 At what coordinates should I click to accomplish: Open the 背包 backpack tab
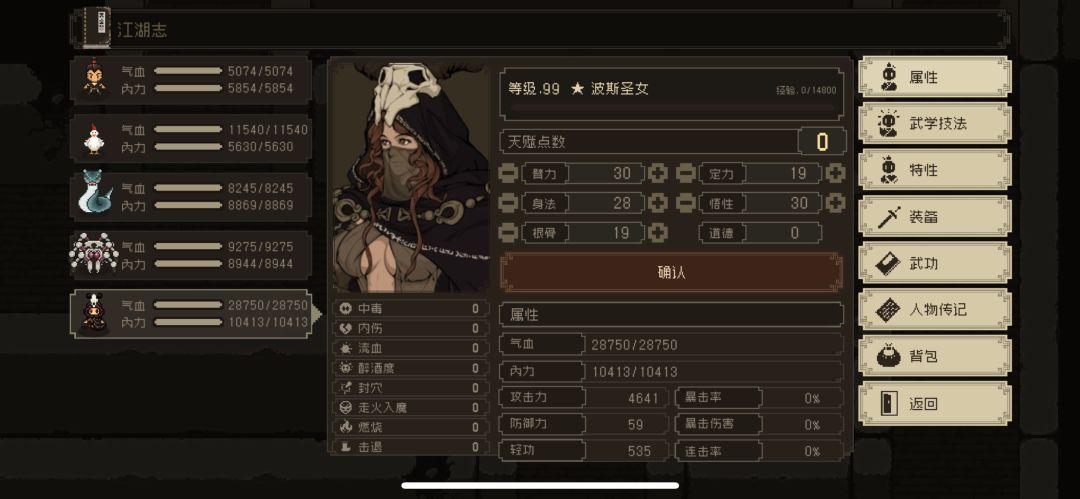point(935,356)
